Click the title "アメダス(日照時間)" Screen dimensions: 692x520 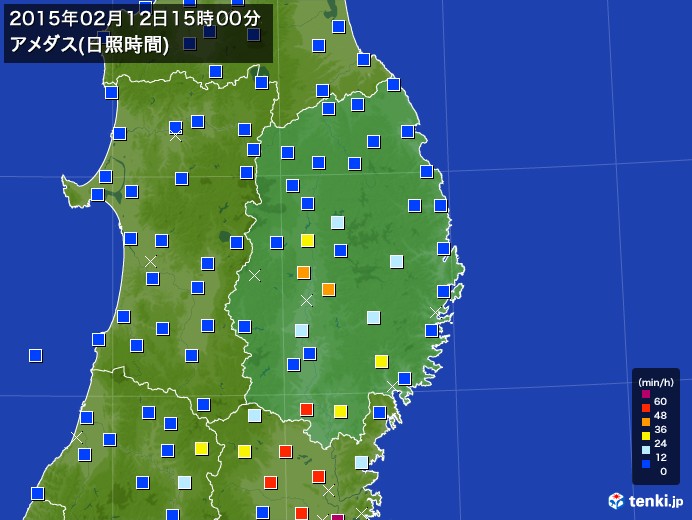[89, 45]
